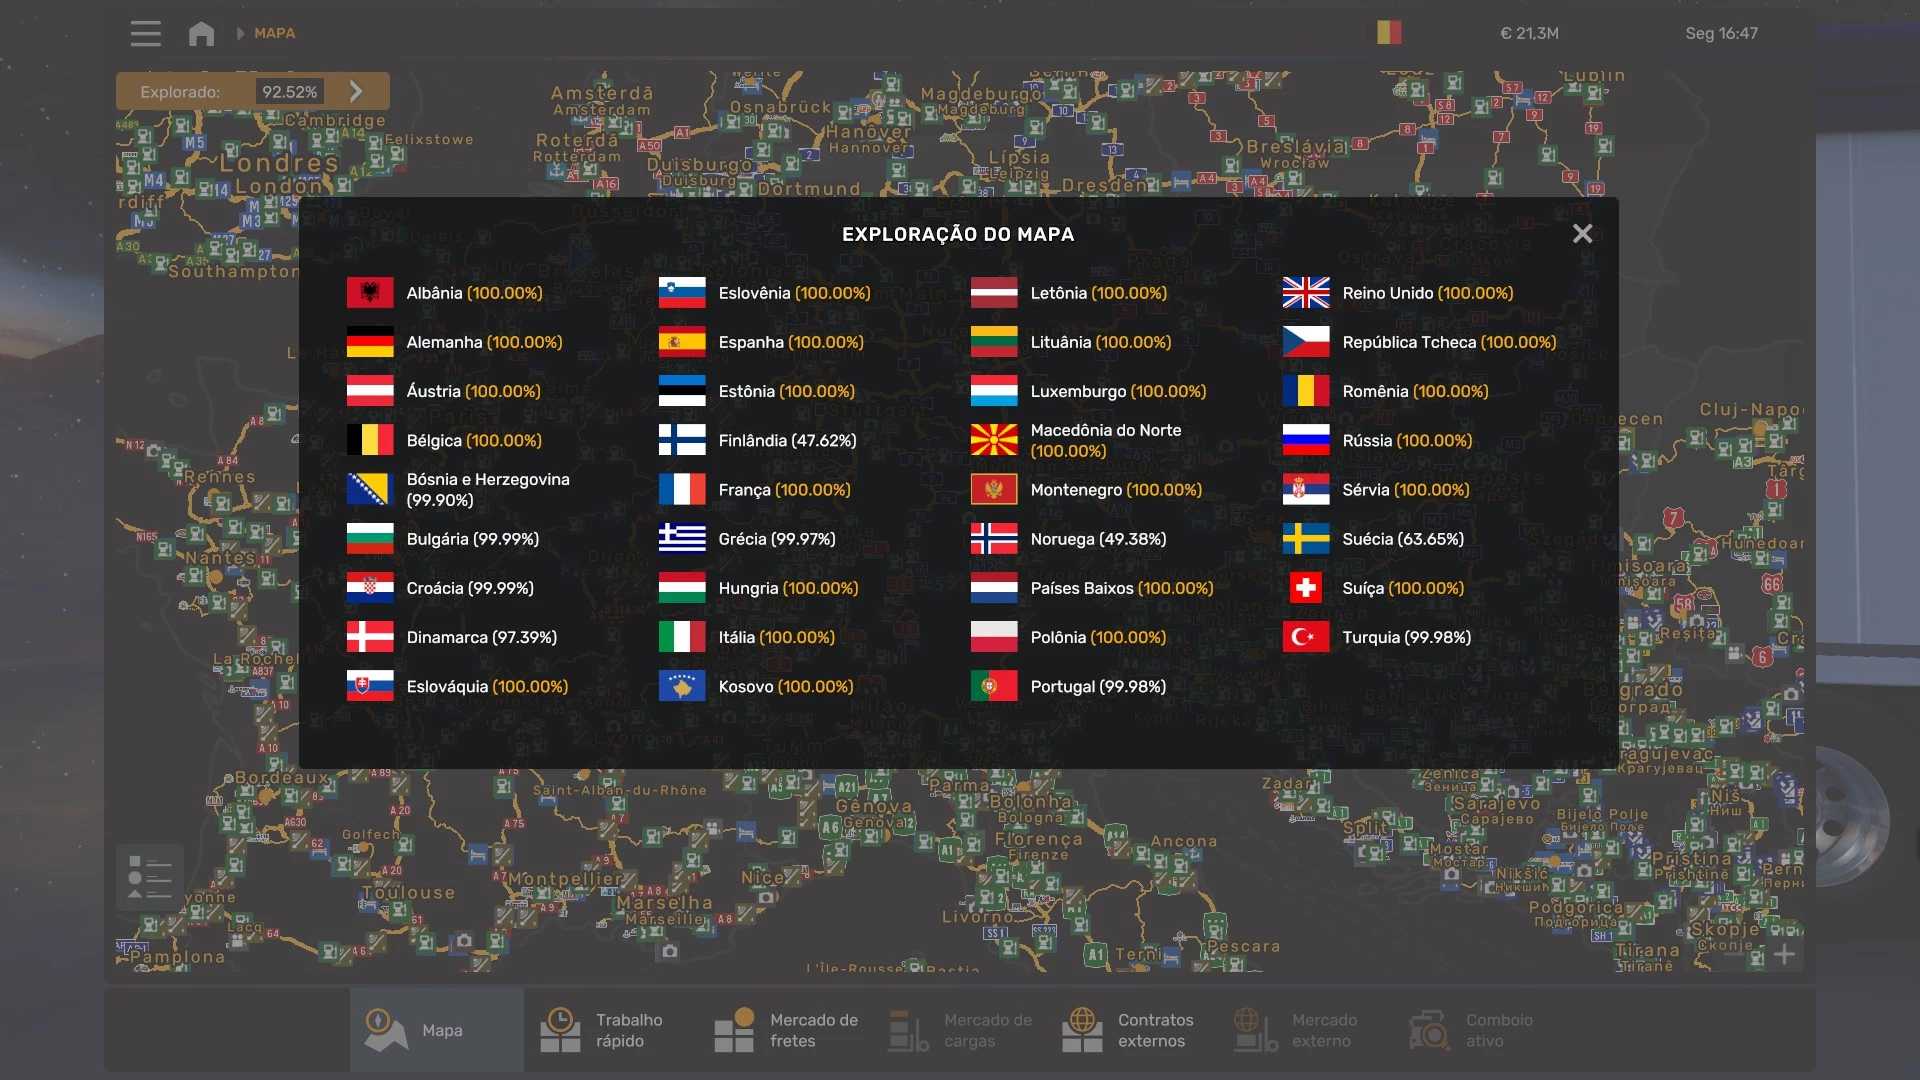Zoom in with the plus icon
The image size is (1920, 1080).
point(1784,954)
